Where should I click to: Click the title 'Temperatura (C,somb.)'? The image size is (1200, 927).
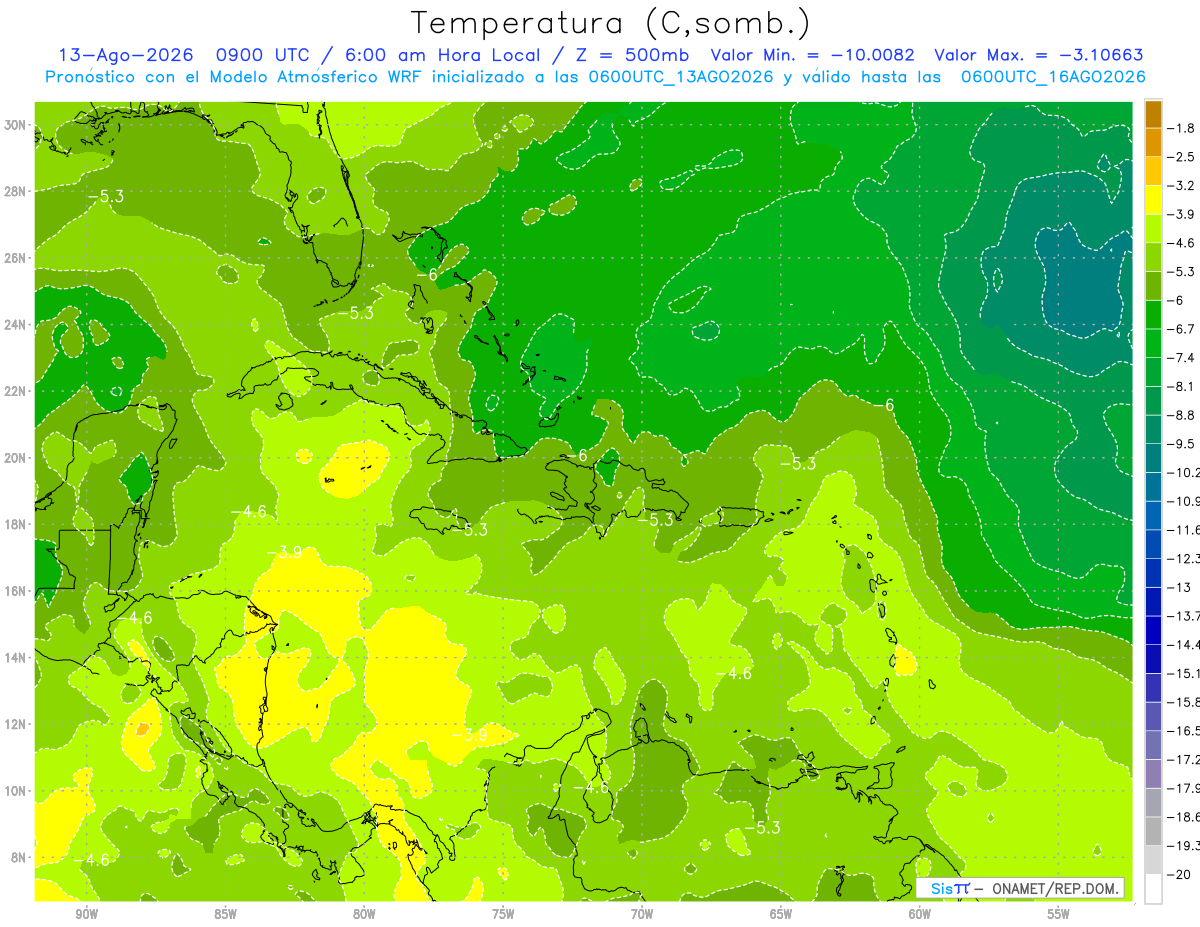pyautogui.click(x=610, y=23)
